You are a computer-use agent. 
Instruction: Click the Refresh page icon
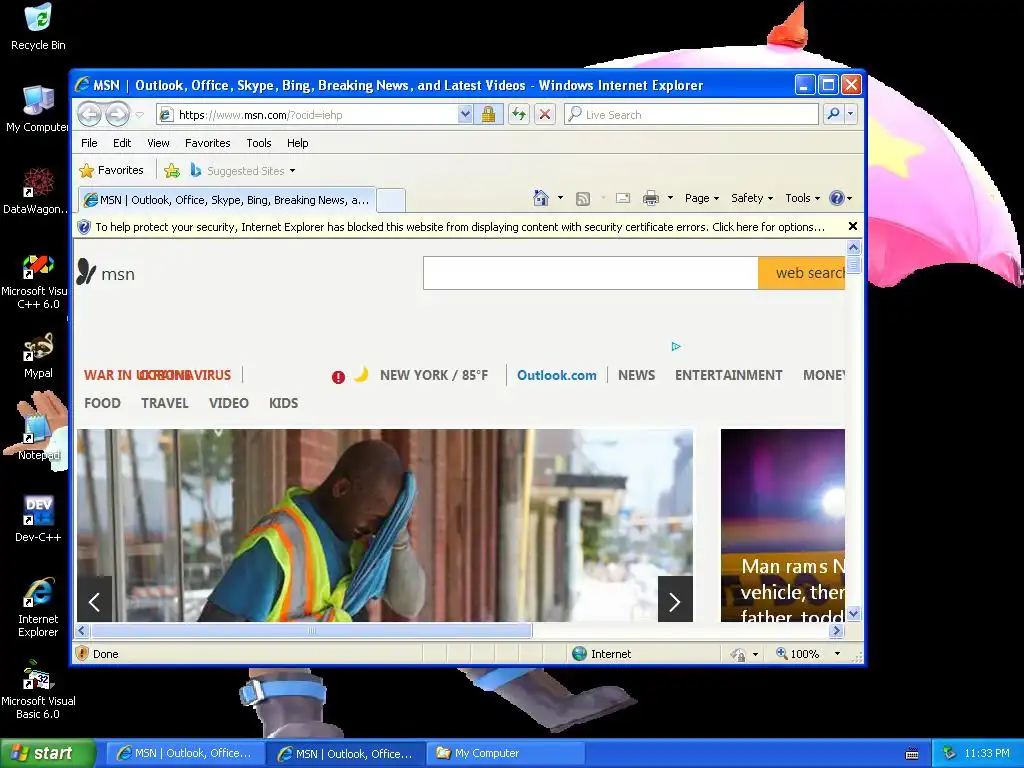519,114
